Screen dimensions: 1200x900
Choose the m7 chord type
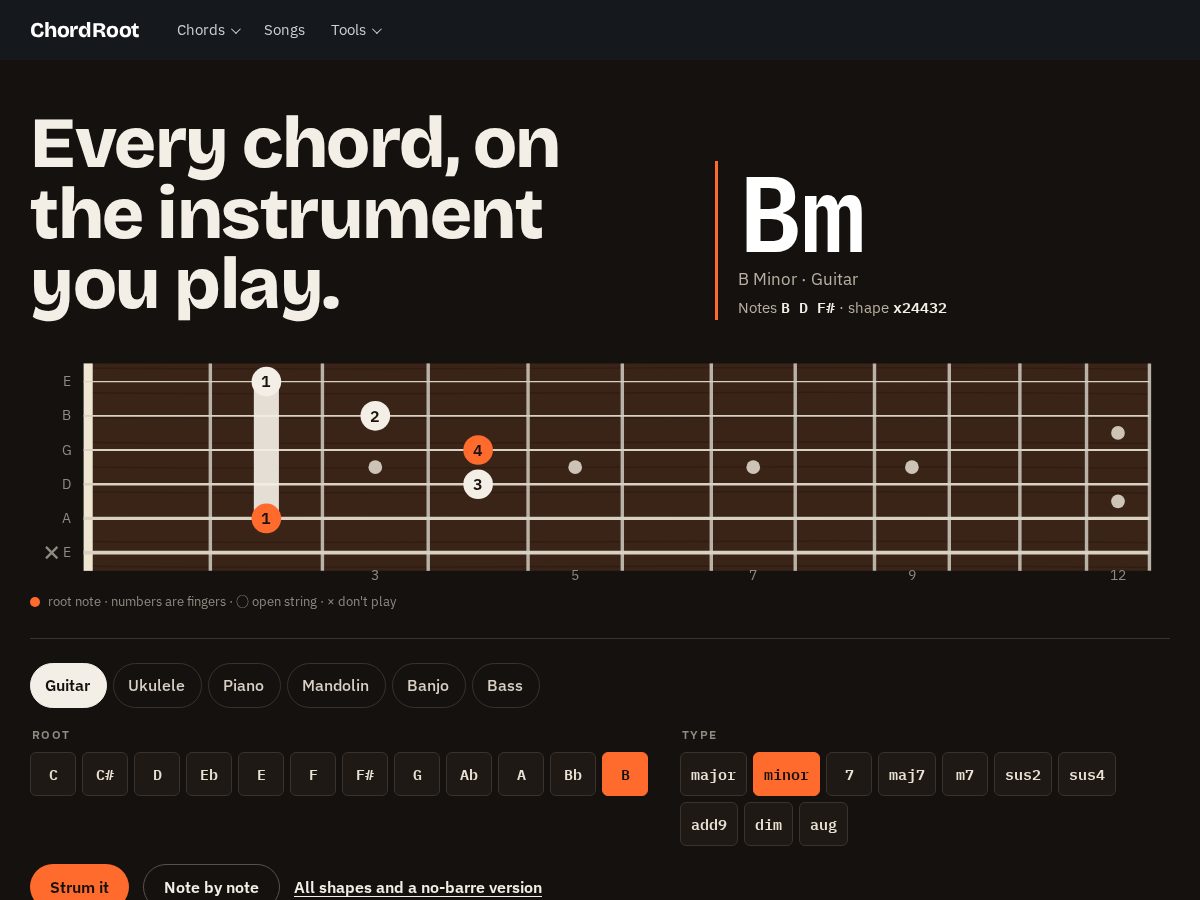tap(965, 774)
